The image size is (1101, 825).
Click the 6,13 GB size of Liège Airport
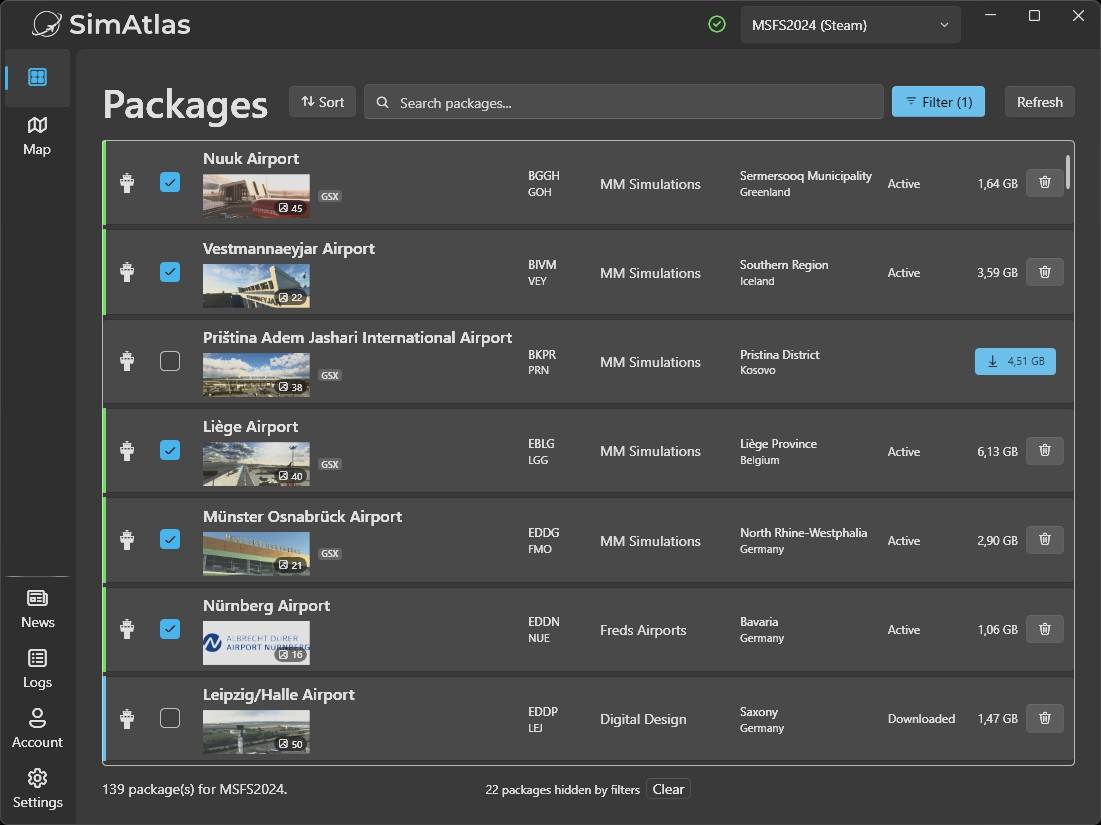(x=997, y=451)
